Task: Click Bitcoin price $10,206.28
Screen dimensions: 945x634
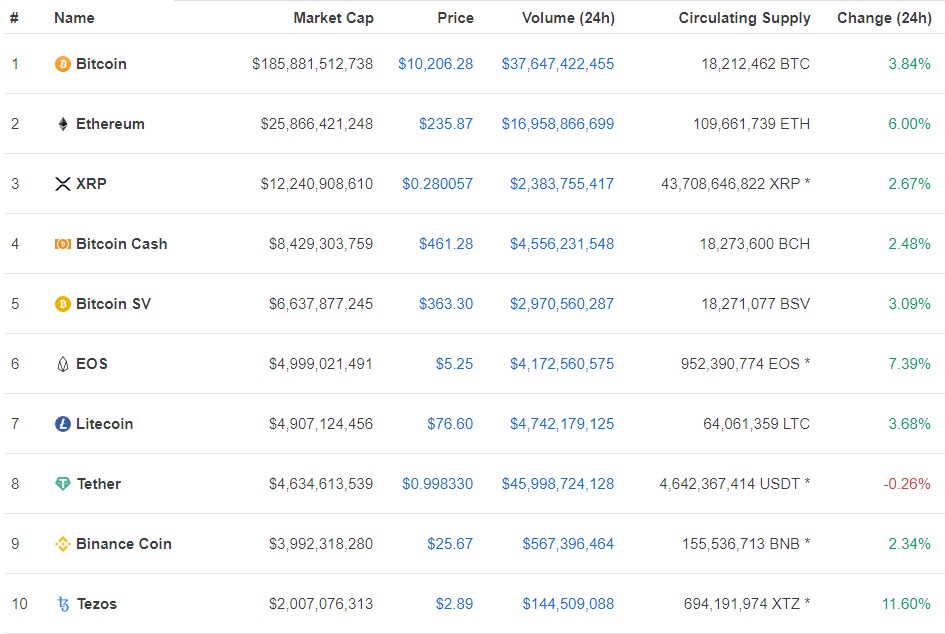Action: [x=436, y=64]
